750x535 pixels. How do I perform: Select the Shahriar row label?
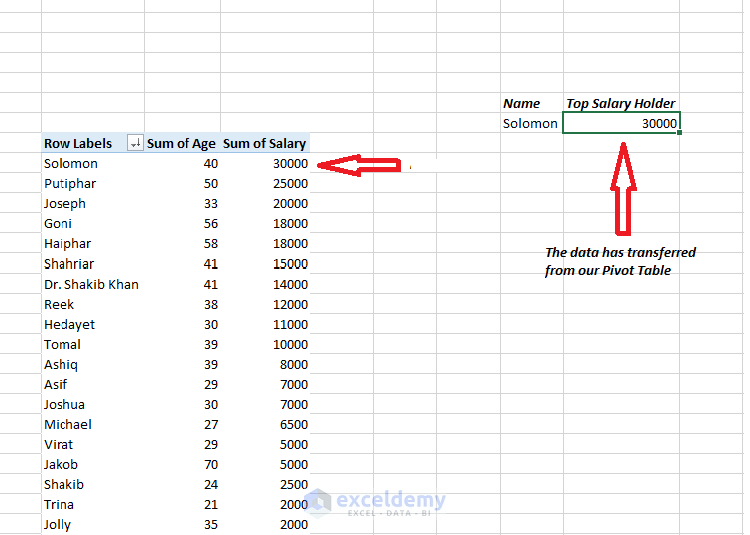(x=69, y=264)
